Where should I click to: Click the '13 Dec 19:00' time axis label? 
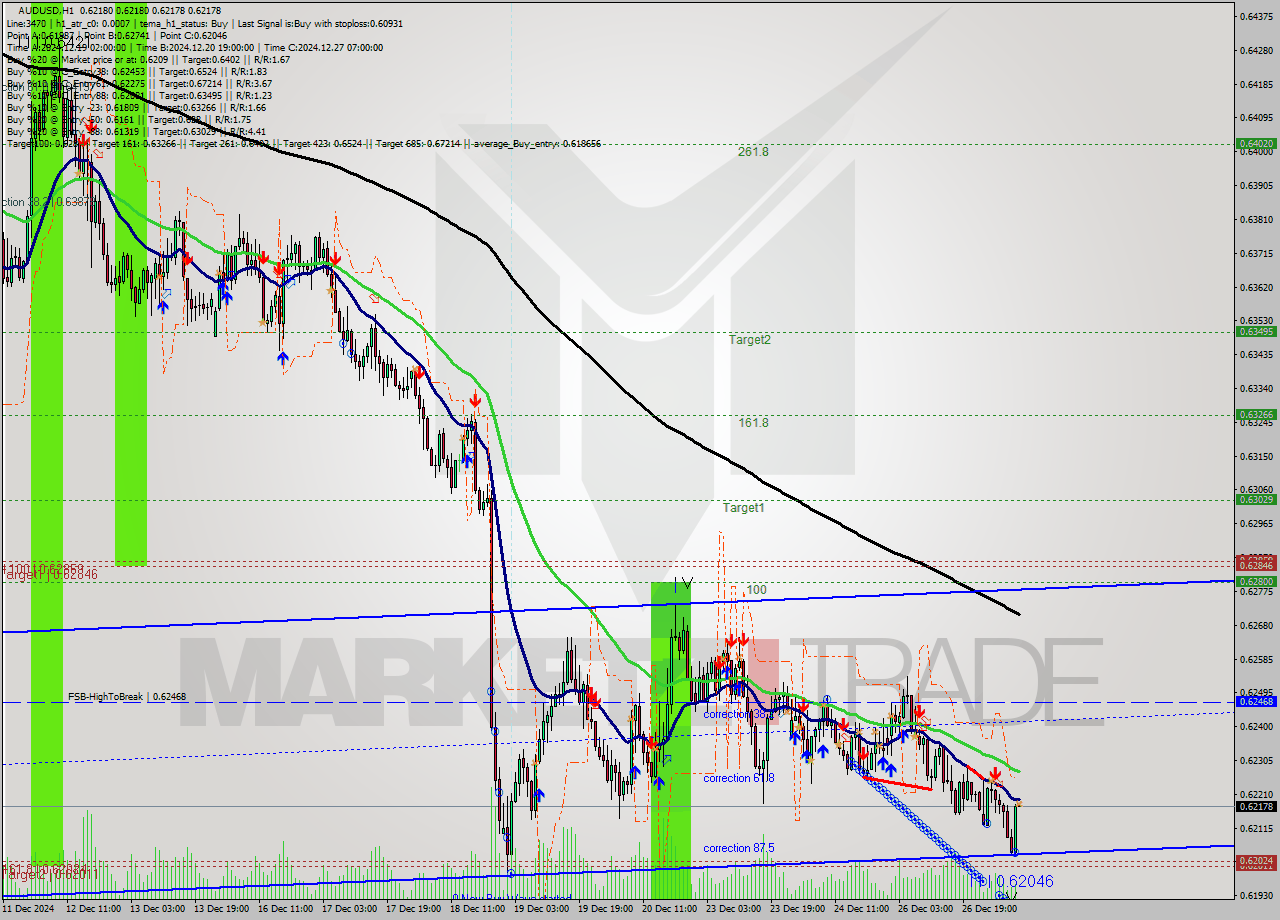coord(222,909)
